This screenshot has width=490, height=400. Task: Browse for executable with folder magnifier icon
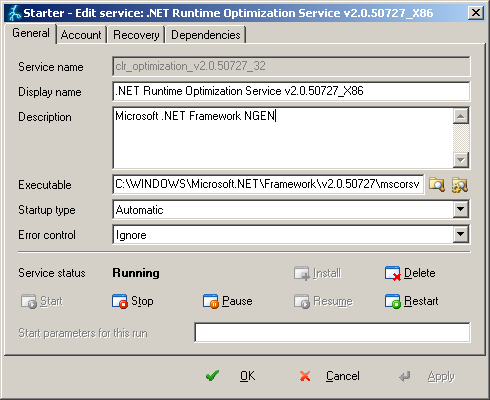[x=437, y=185]
